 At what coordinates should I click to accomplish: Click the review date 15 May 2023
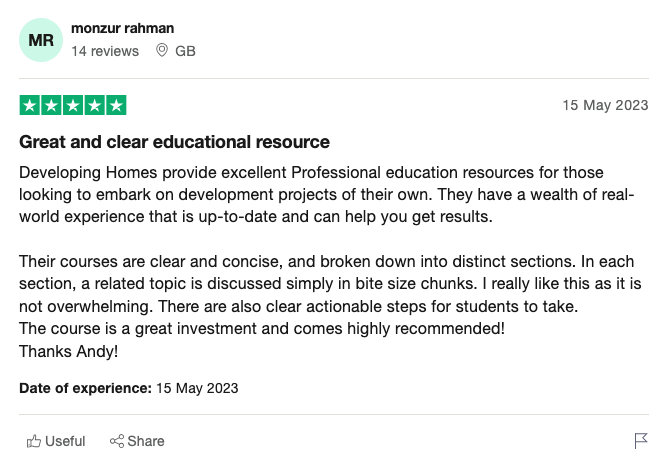click(605, 105)
